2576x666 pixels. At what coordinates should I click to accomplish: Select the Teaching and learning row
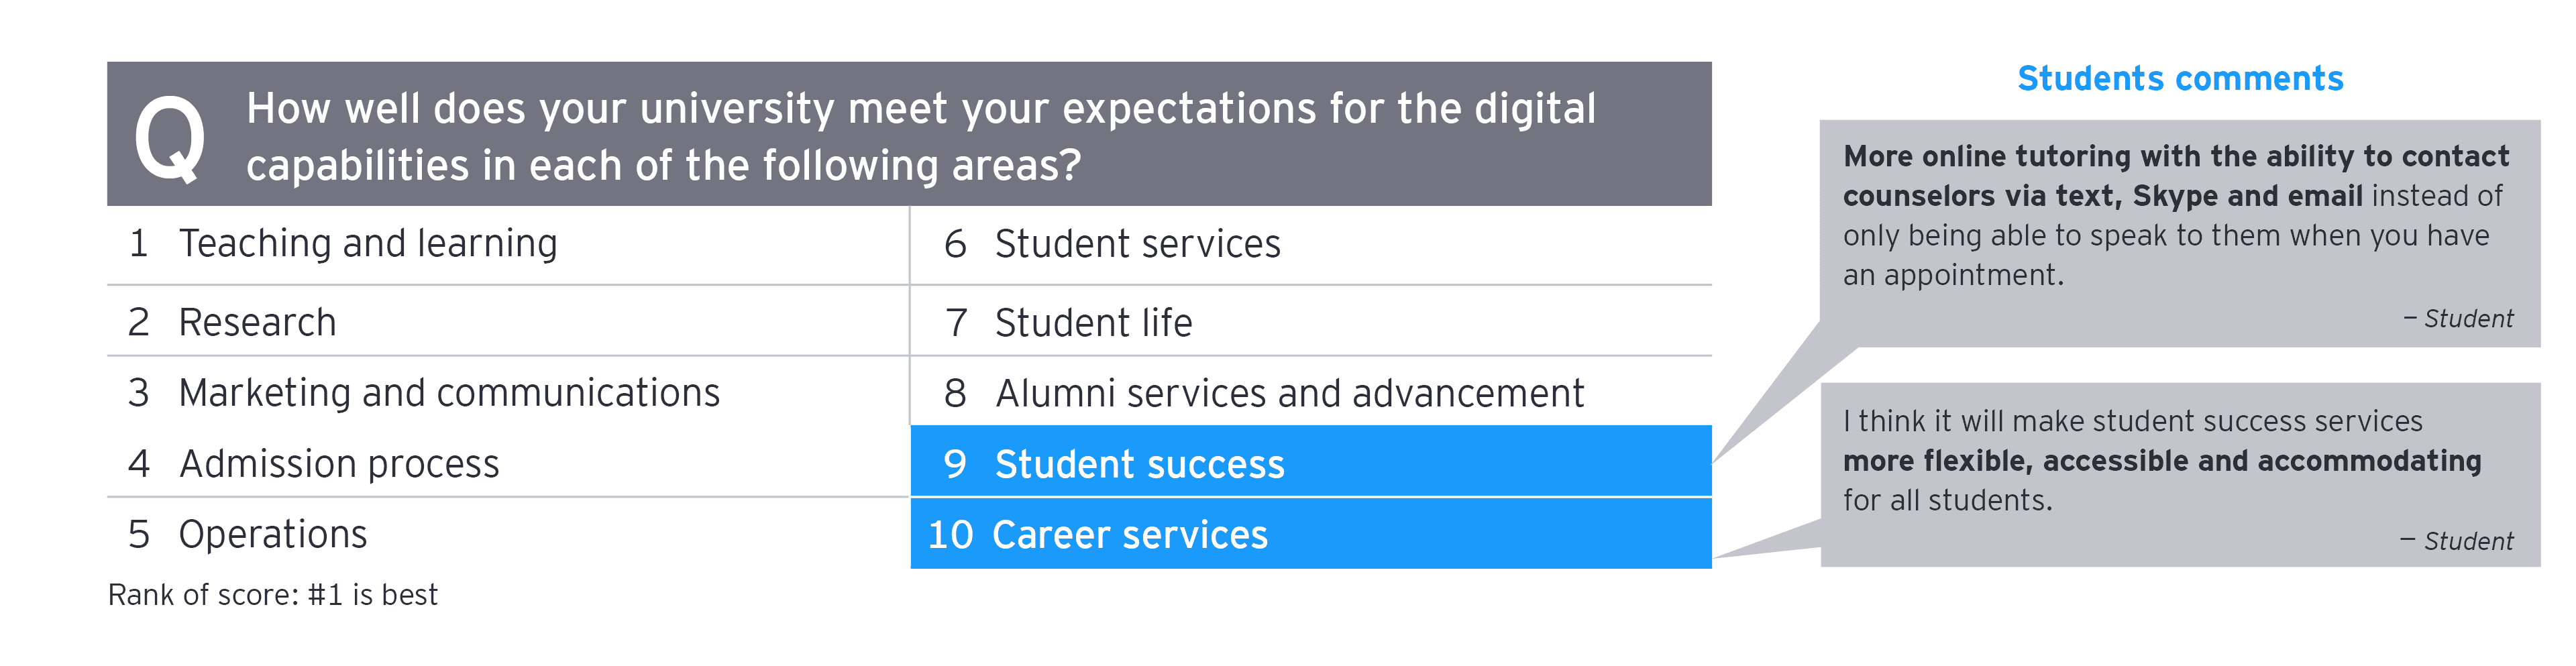coord(368,244)
